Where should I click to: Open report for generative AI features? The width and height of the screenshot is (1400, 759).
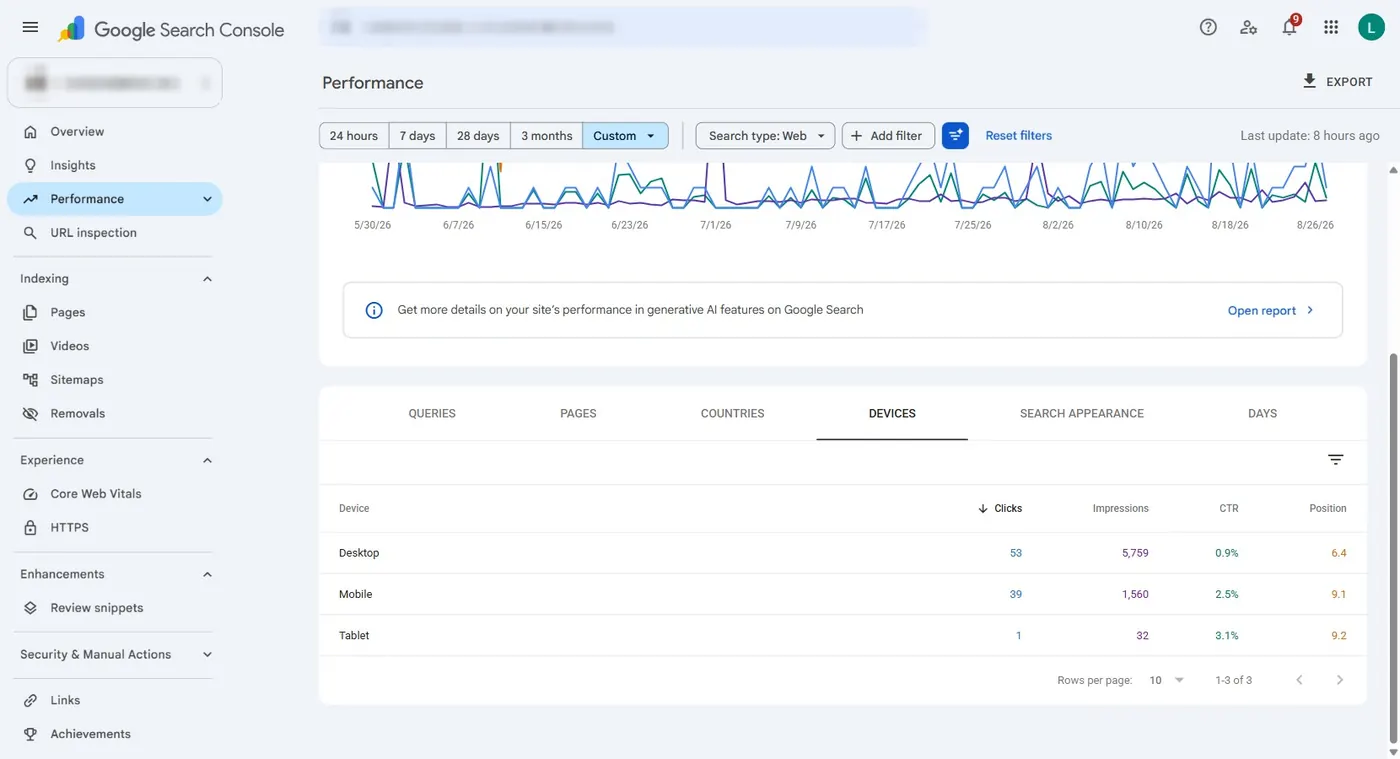point(1271,311)
